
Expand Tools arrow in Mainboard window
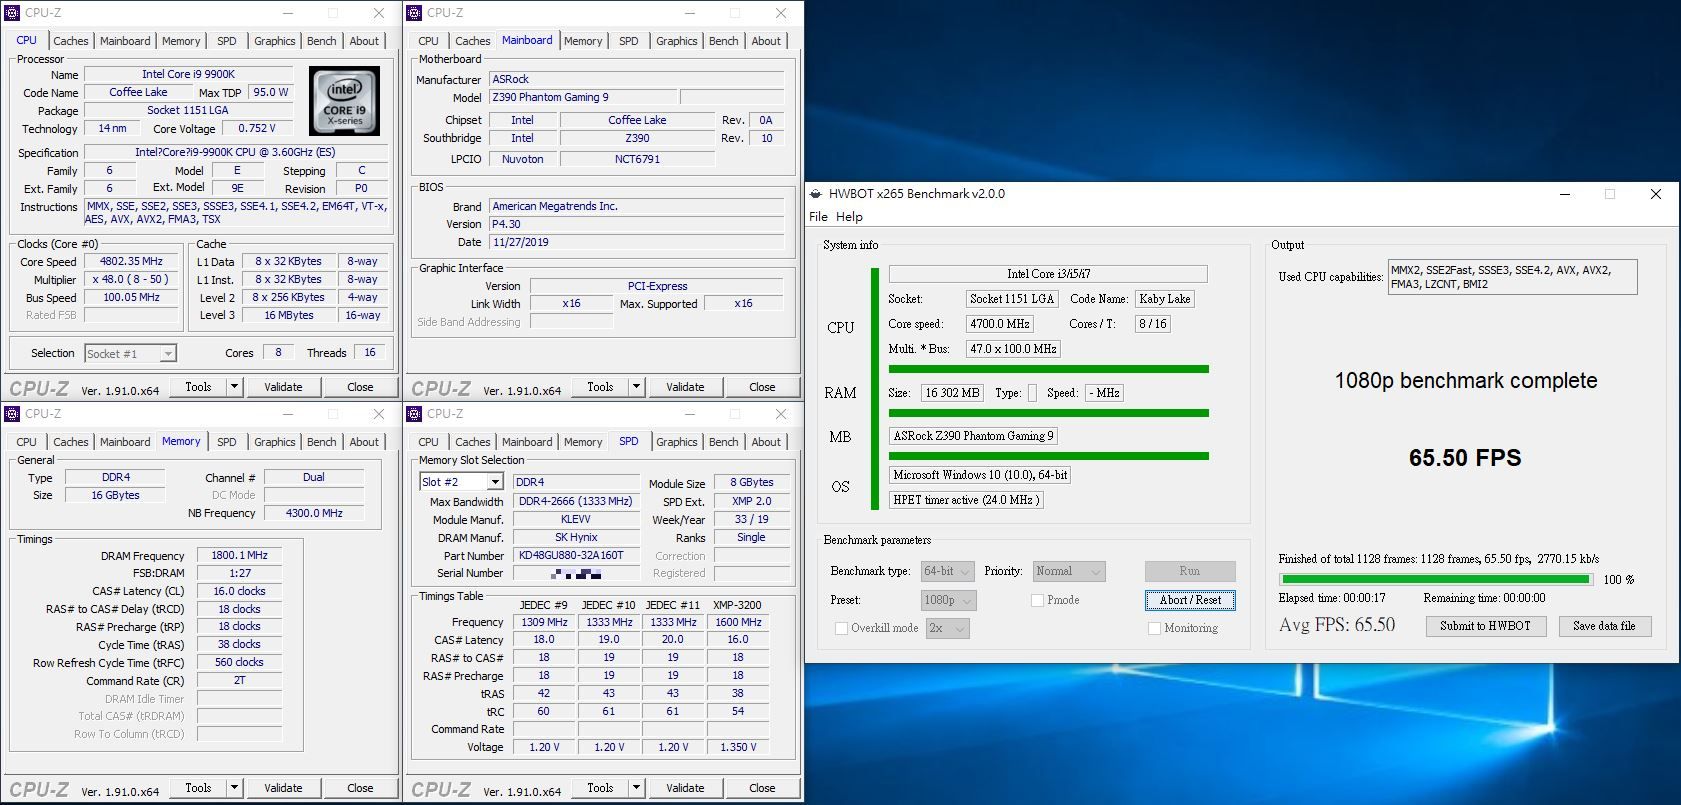click(636, 387)
